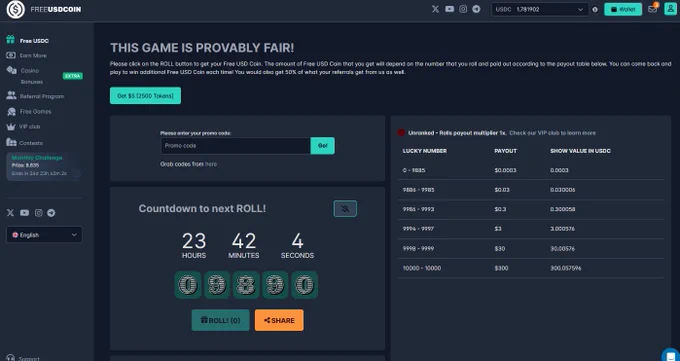Click the EXTRA badge next to Casino
This screenshot has height=361, width=680.
(72, 76)
